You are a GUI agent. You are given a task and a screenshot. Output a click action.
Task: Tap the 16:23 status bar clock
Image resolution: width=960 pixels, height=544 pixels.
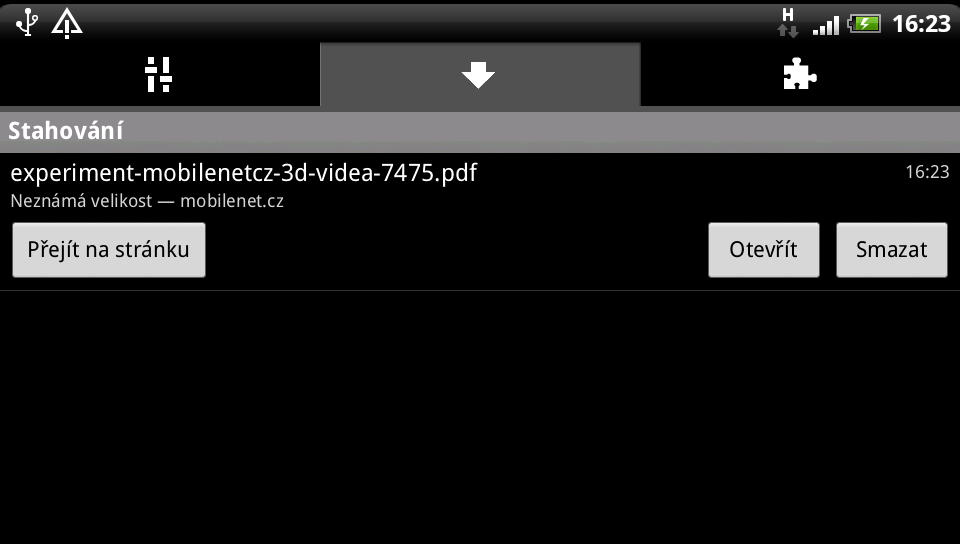point(921,24)
